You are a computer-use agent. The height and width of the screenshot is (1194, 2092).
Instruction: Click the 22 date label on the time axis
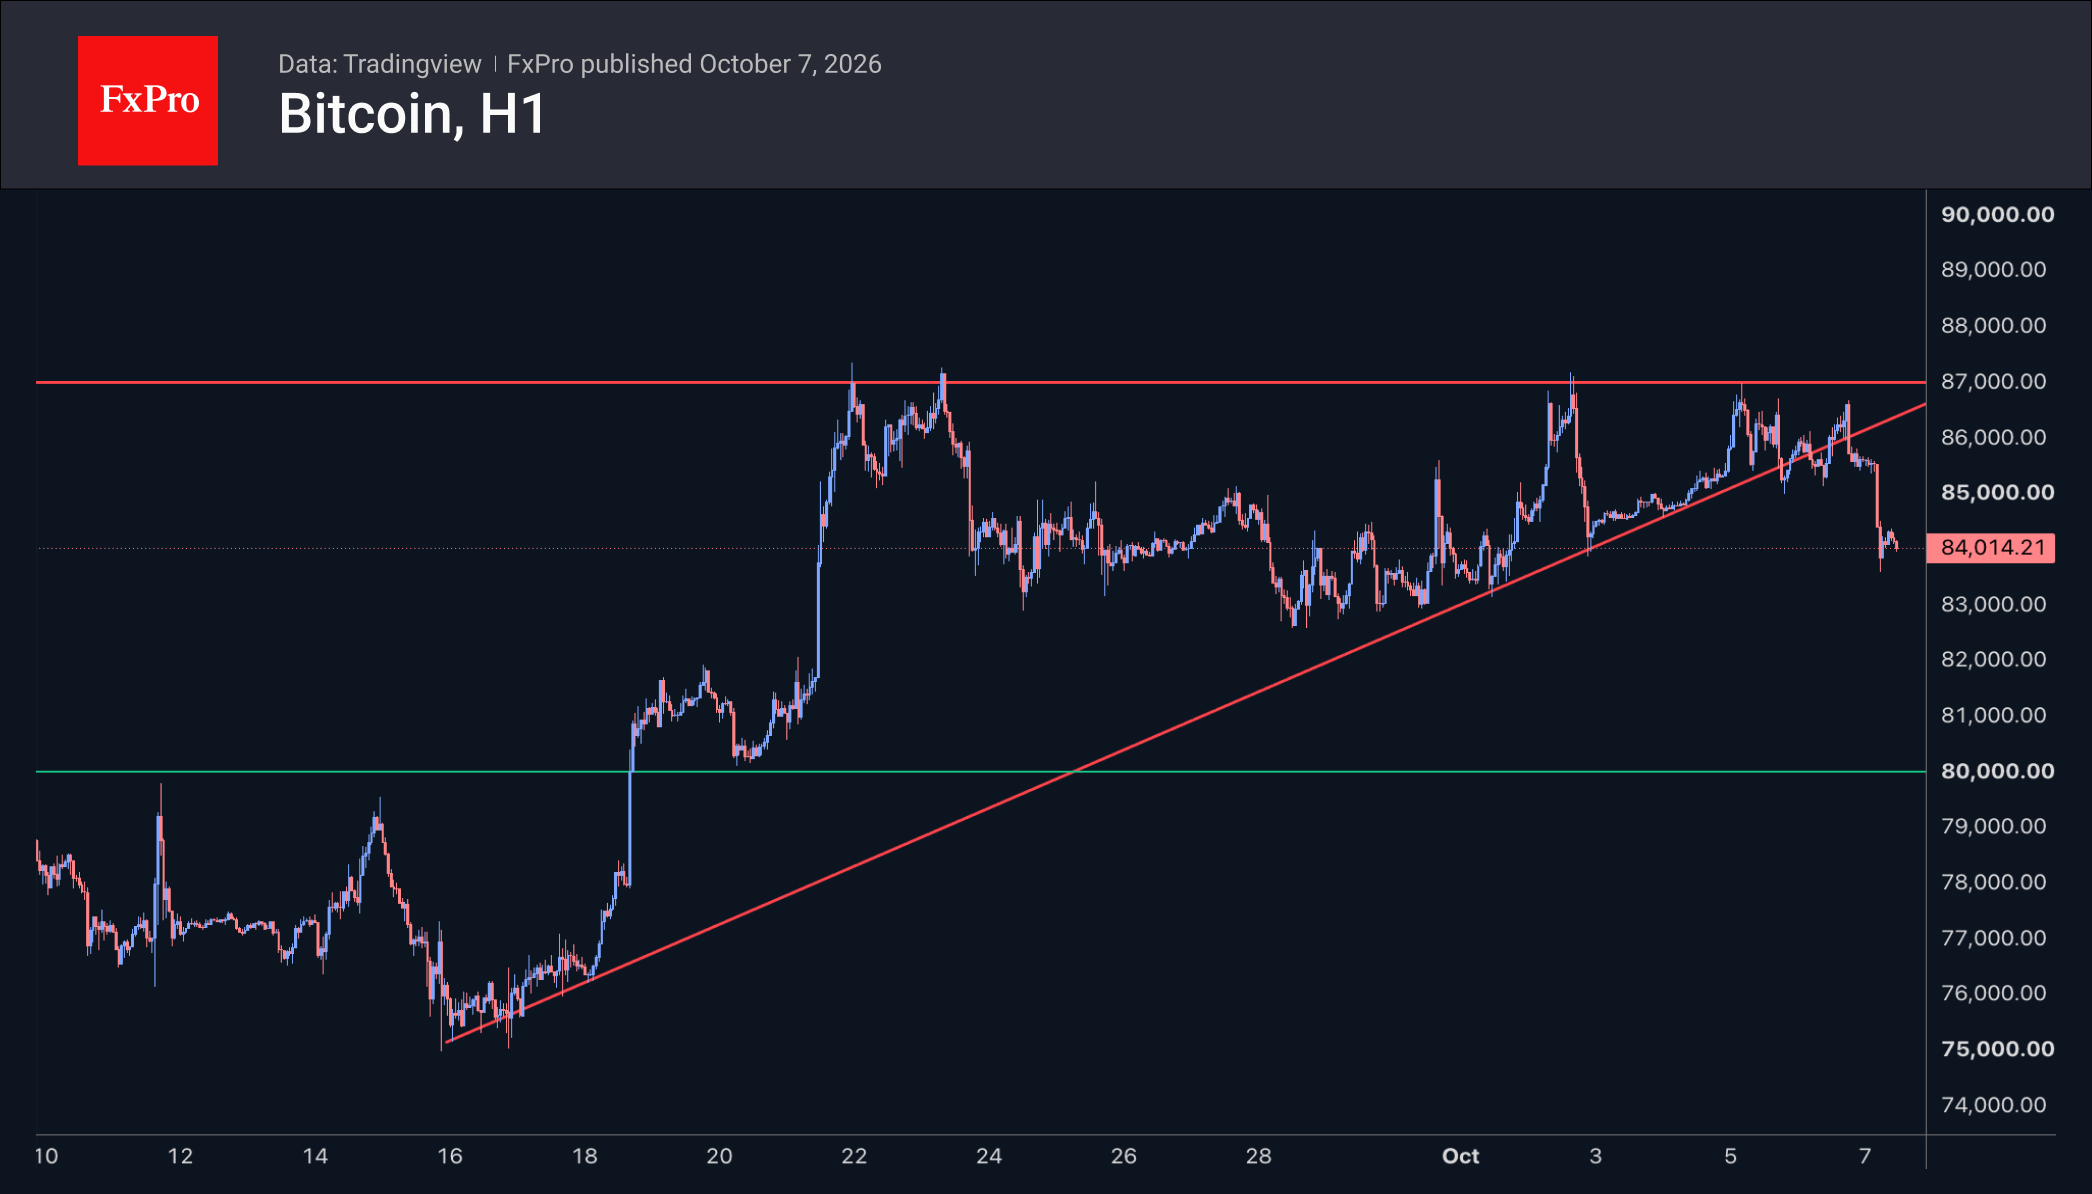click(x=854, y=1156)
